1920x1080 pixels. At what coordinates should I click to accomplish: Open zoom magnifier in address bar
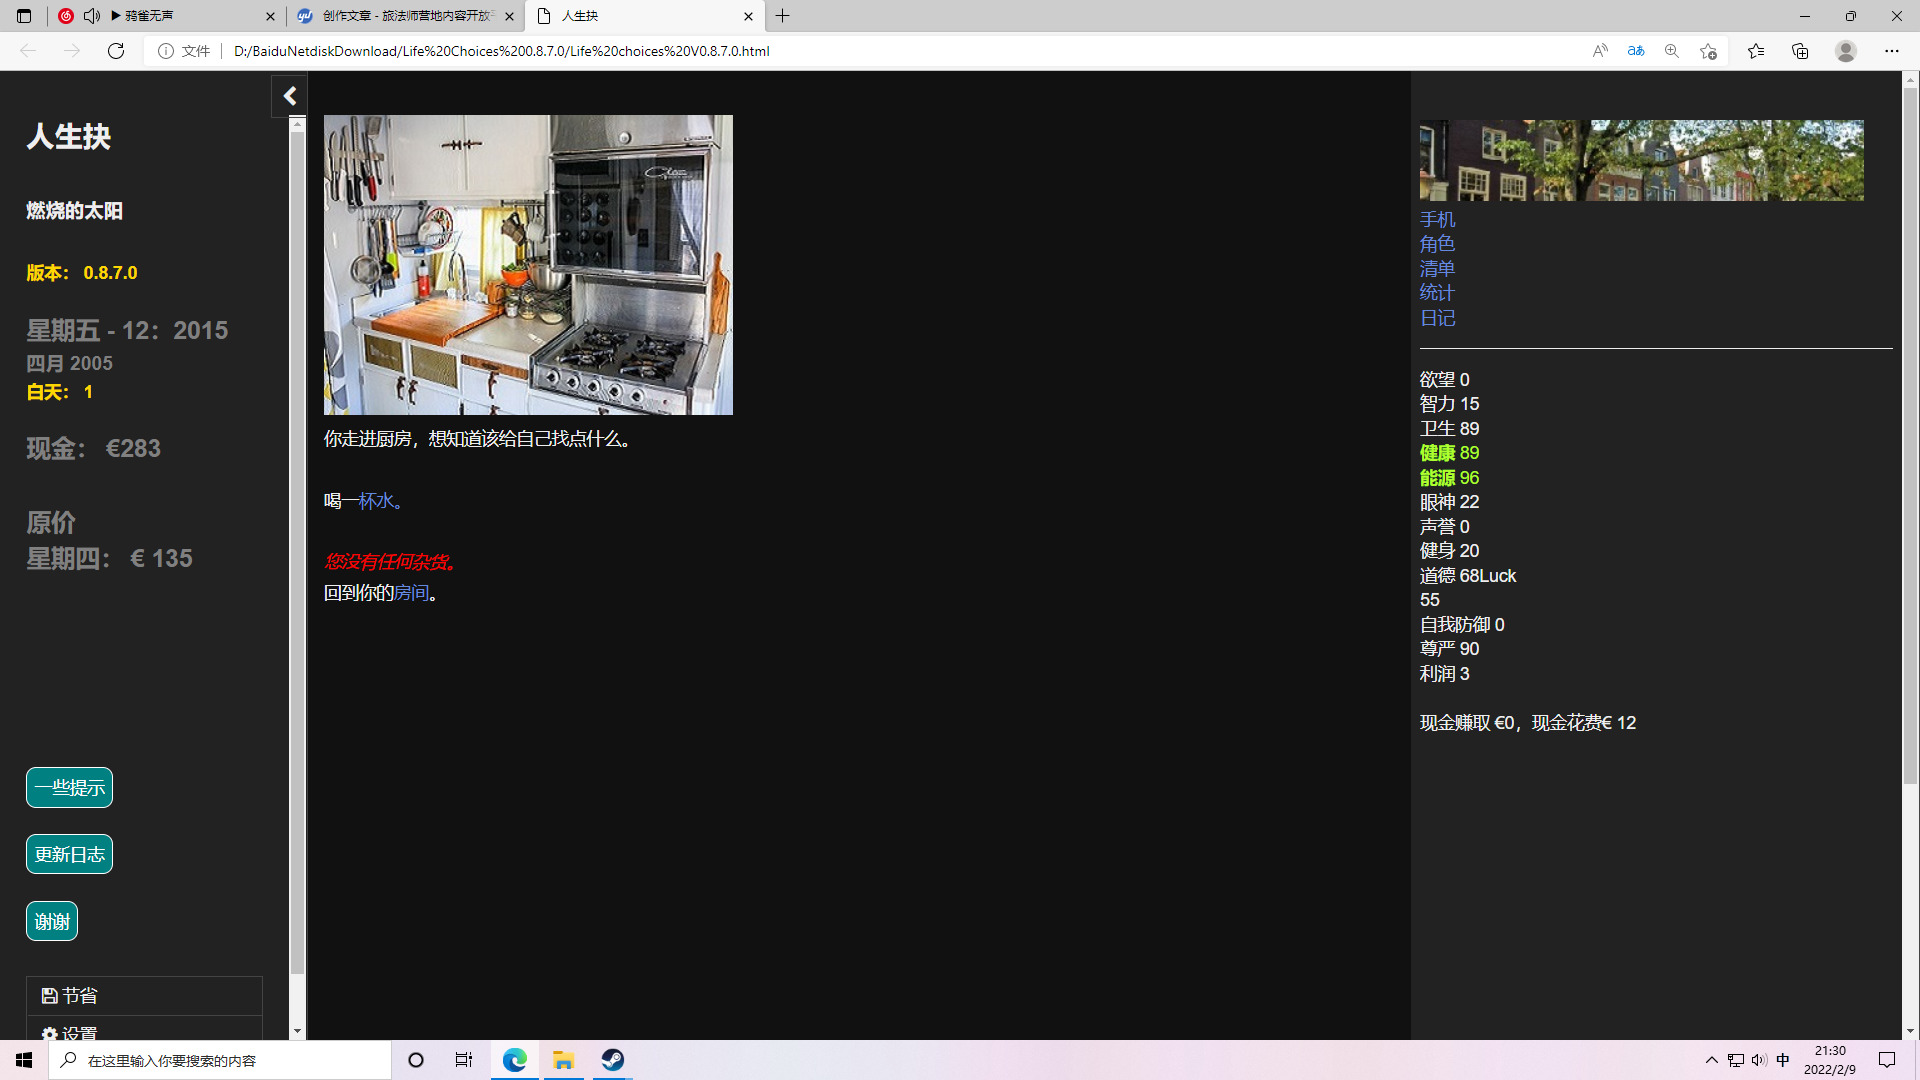tap(1672, 51)
